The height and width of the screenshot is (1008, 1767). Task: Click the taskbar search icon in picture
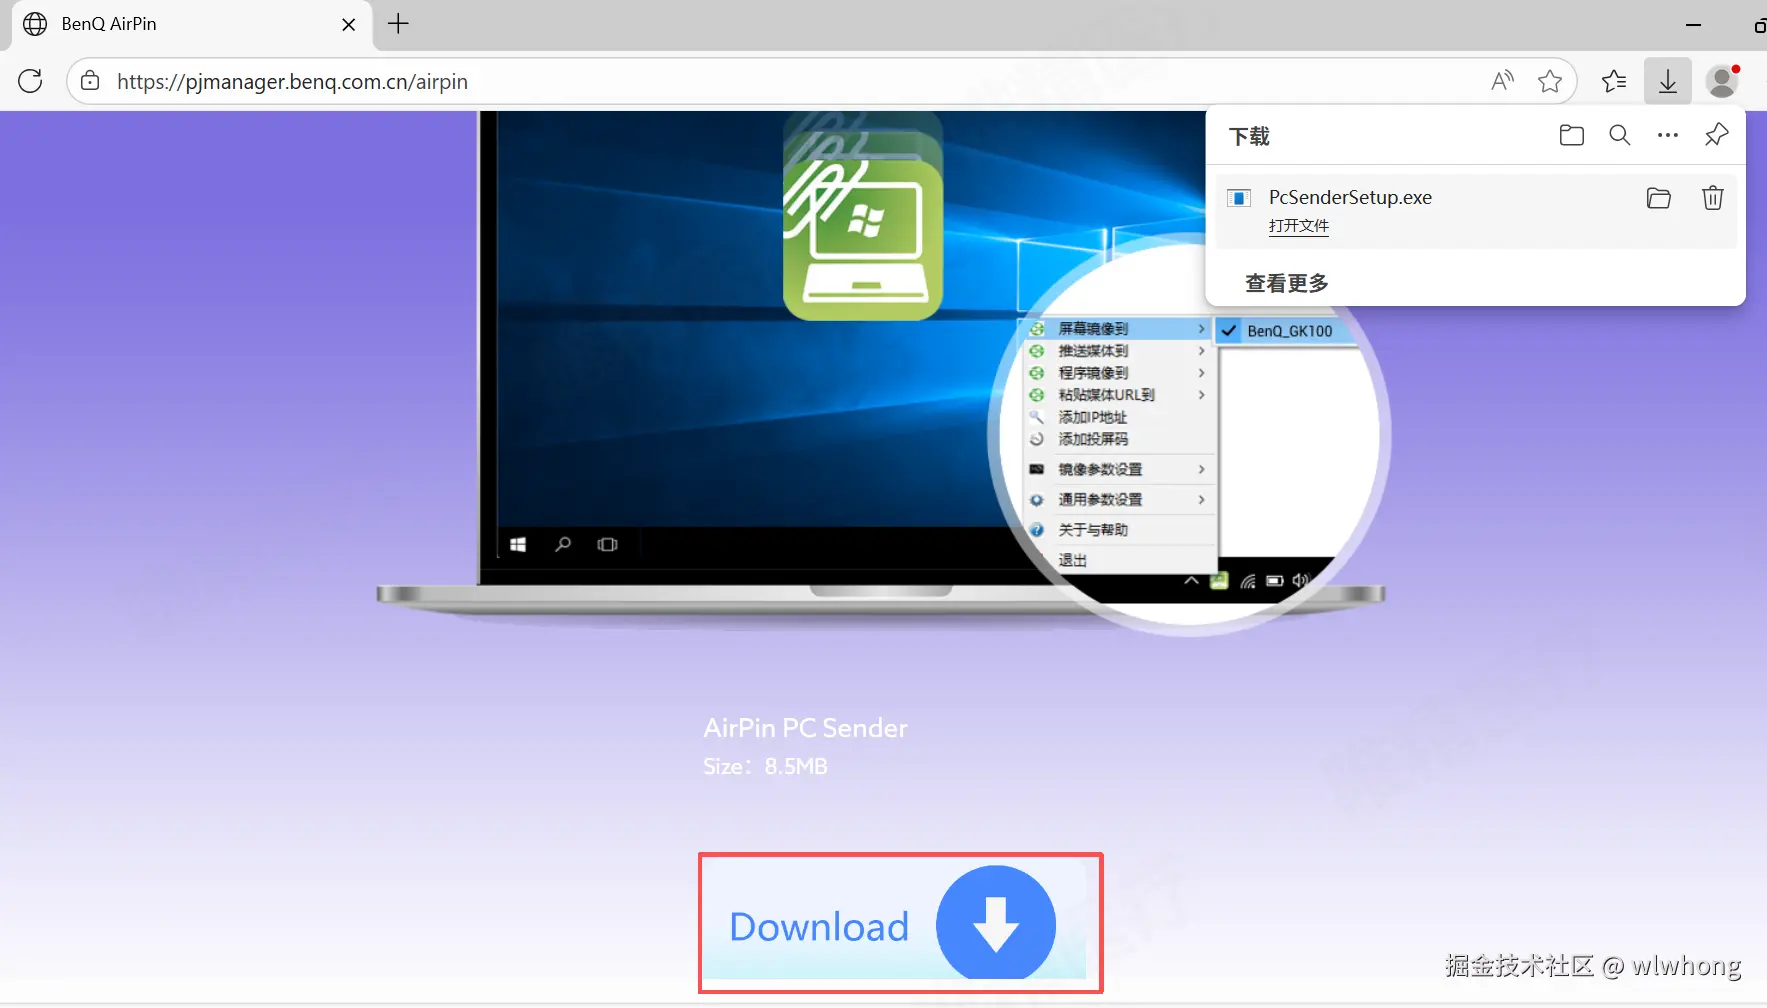click(563, 544)
